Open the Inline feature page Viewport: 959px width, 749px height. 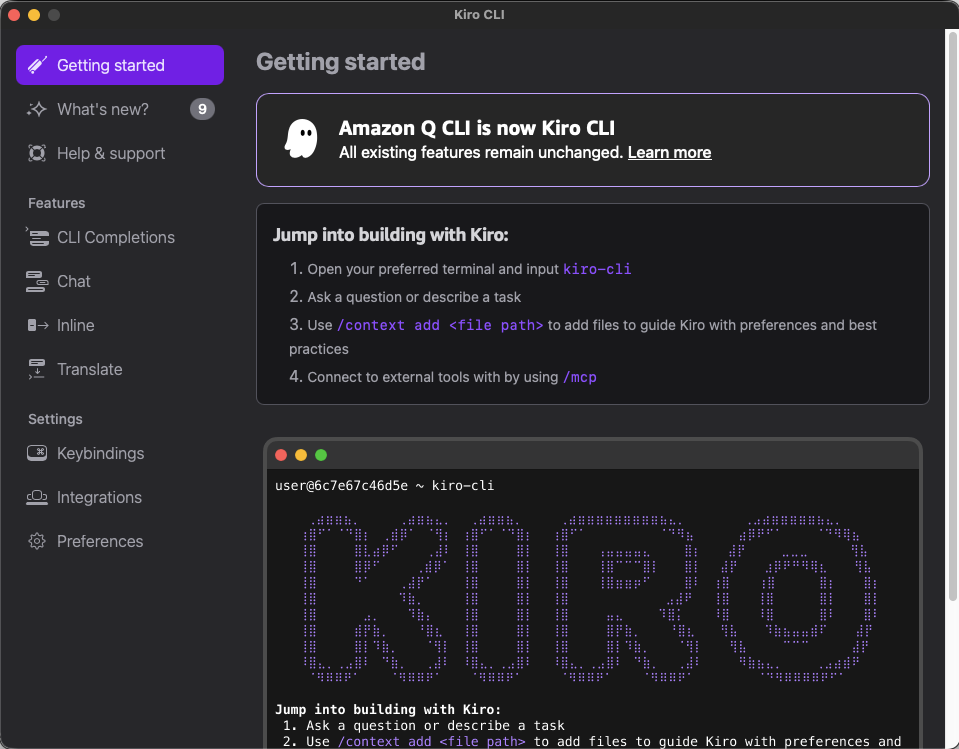[x=120, y=325]
